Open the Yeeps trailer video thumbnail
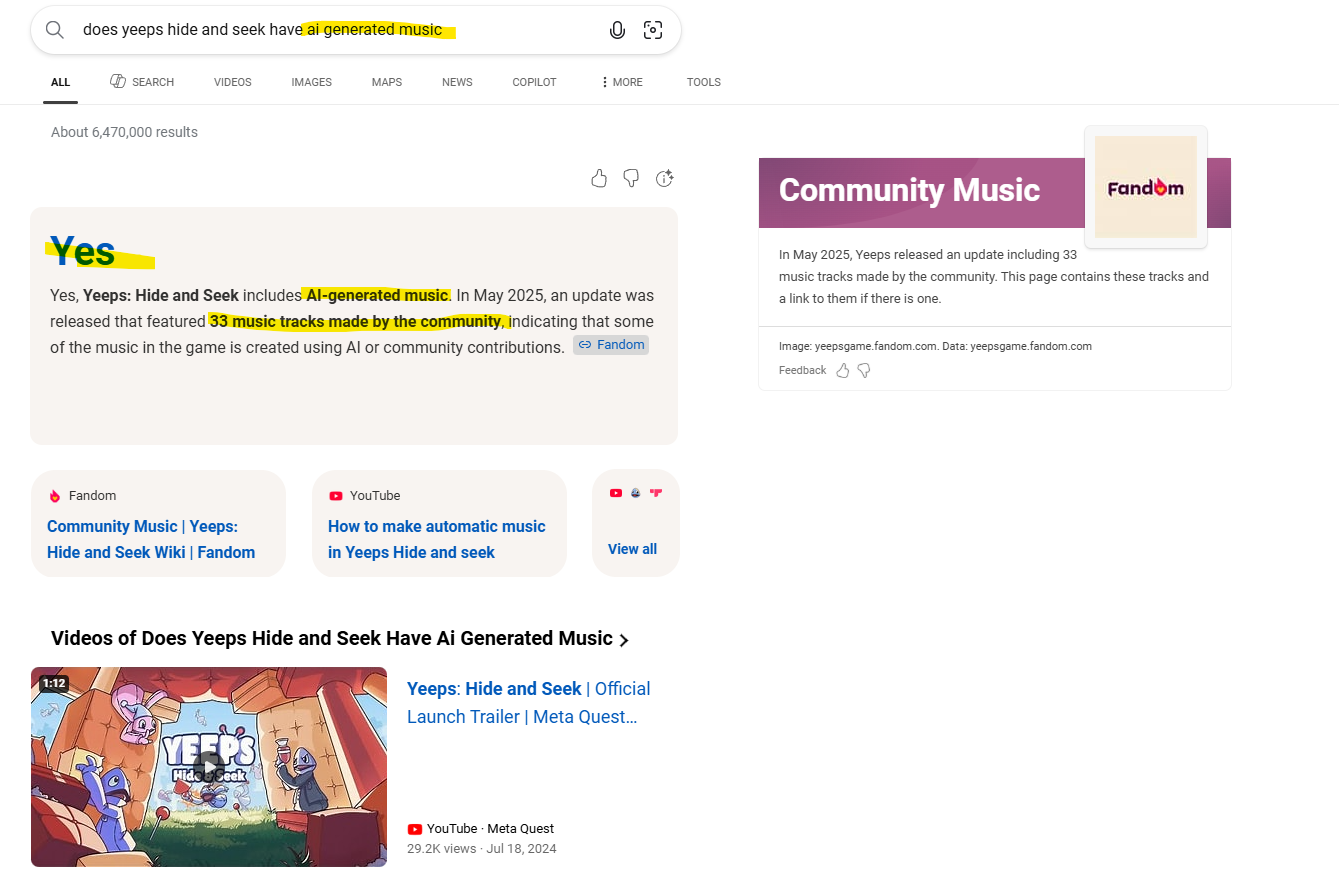Image resolution: width=1339 pixels, height=873 pixels. point(209,767)
